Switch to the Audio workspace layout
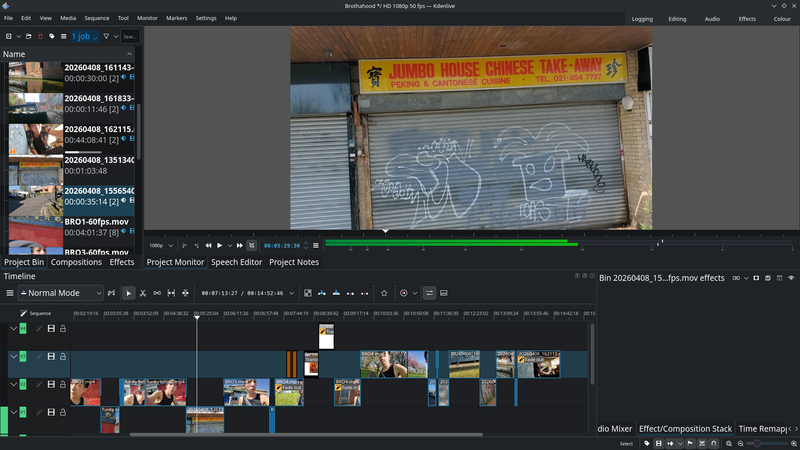 click(712, 19)
